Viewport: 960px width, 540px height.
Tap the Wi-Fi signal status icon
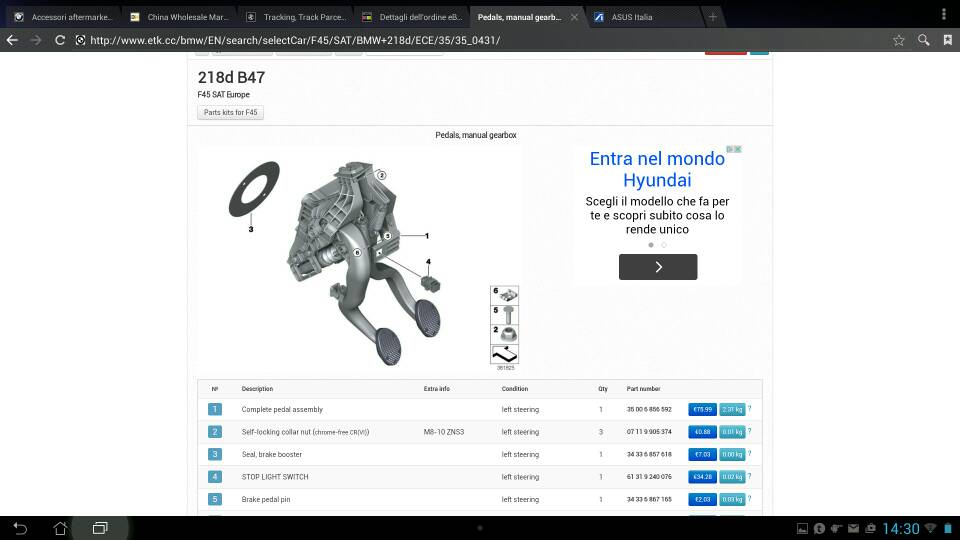tap(931, 528)
